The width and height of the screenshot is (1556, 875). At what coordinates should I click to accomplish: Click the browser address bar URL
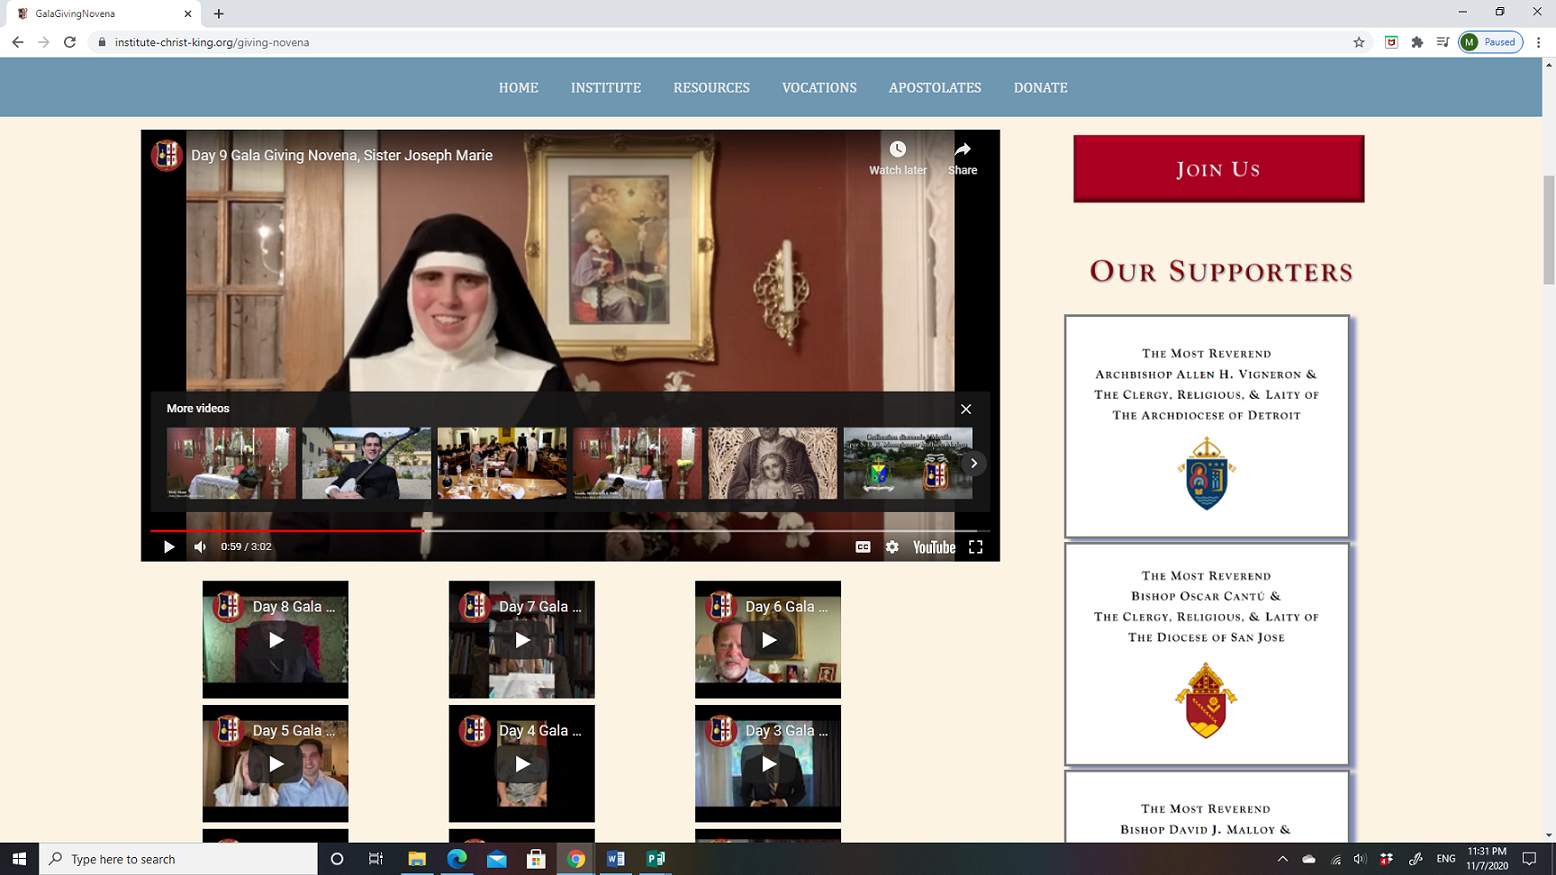[x=212, y=42]
